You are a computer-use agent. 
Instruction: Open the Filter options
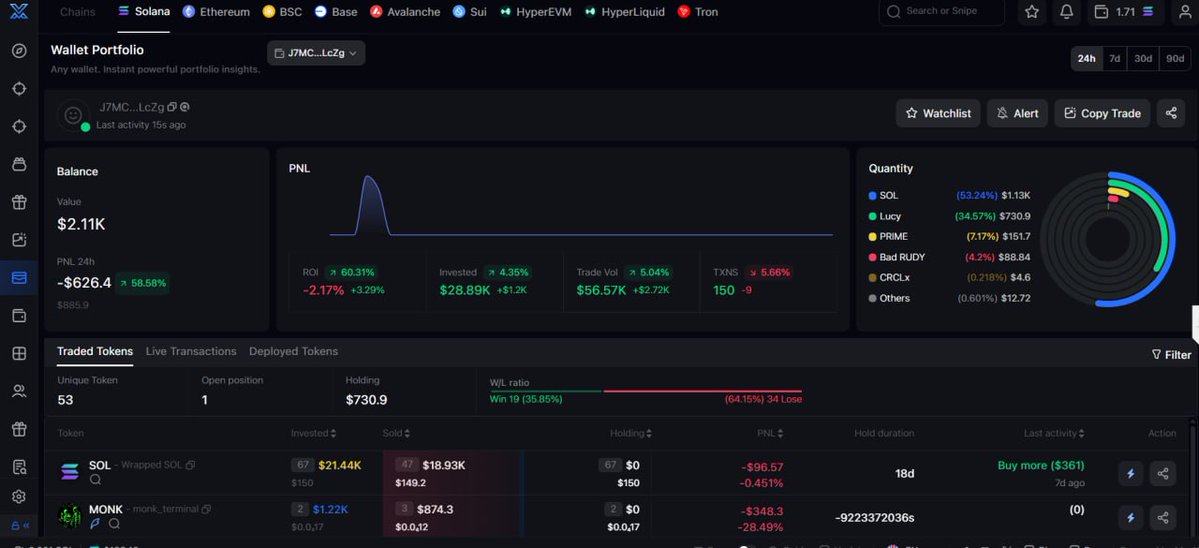(x=1171, y=355)
